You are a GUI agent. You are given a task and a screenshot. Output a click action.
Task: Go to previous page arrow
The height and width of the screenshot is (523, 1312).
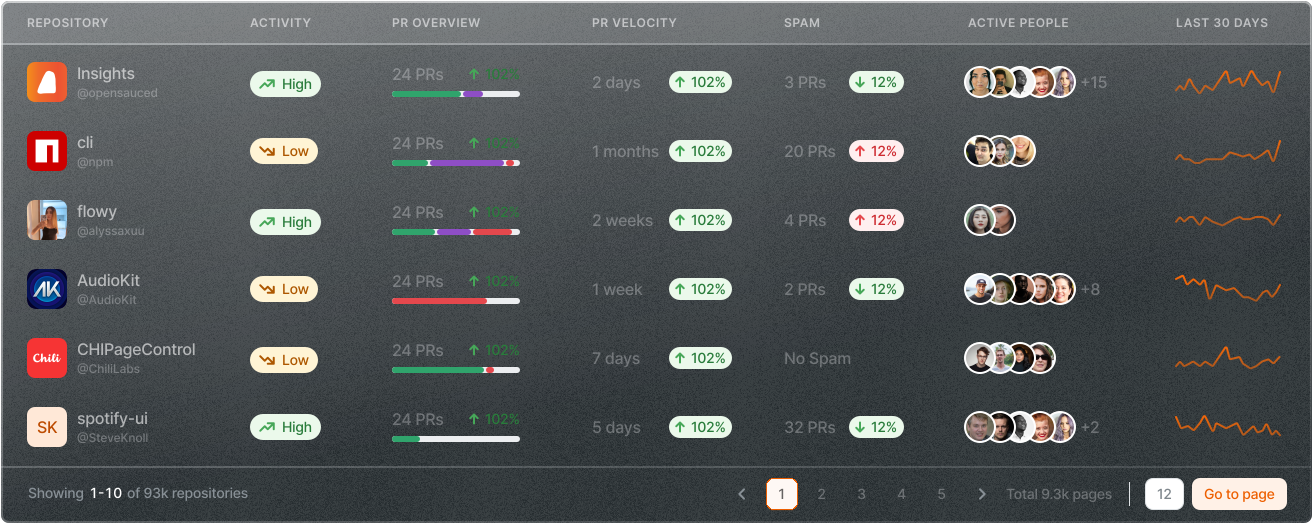(742, 494)
